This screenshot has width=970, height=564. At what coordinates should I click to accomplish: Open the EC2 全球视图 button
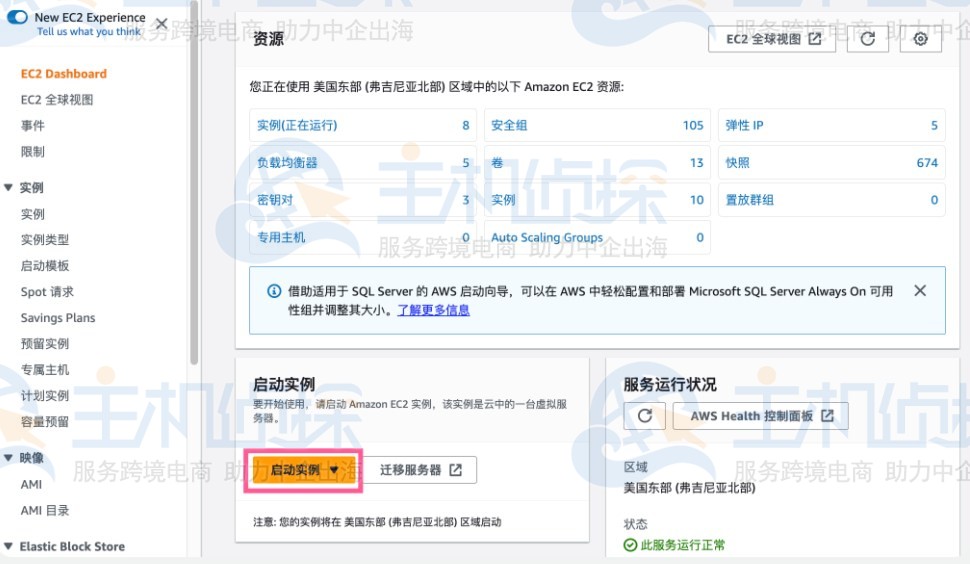coord(772,39)
